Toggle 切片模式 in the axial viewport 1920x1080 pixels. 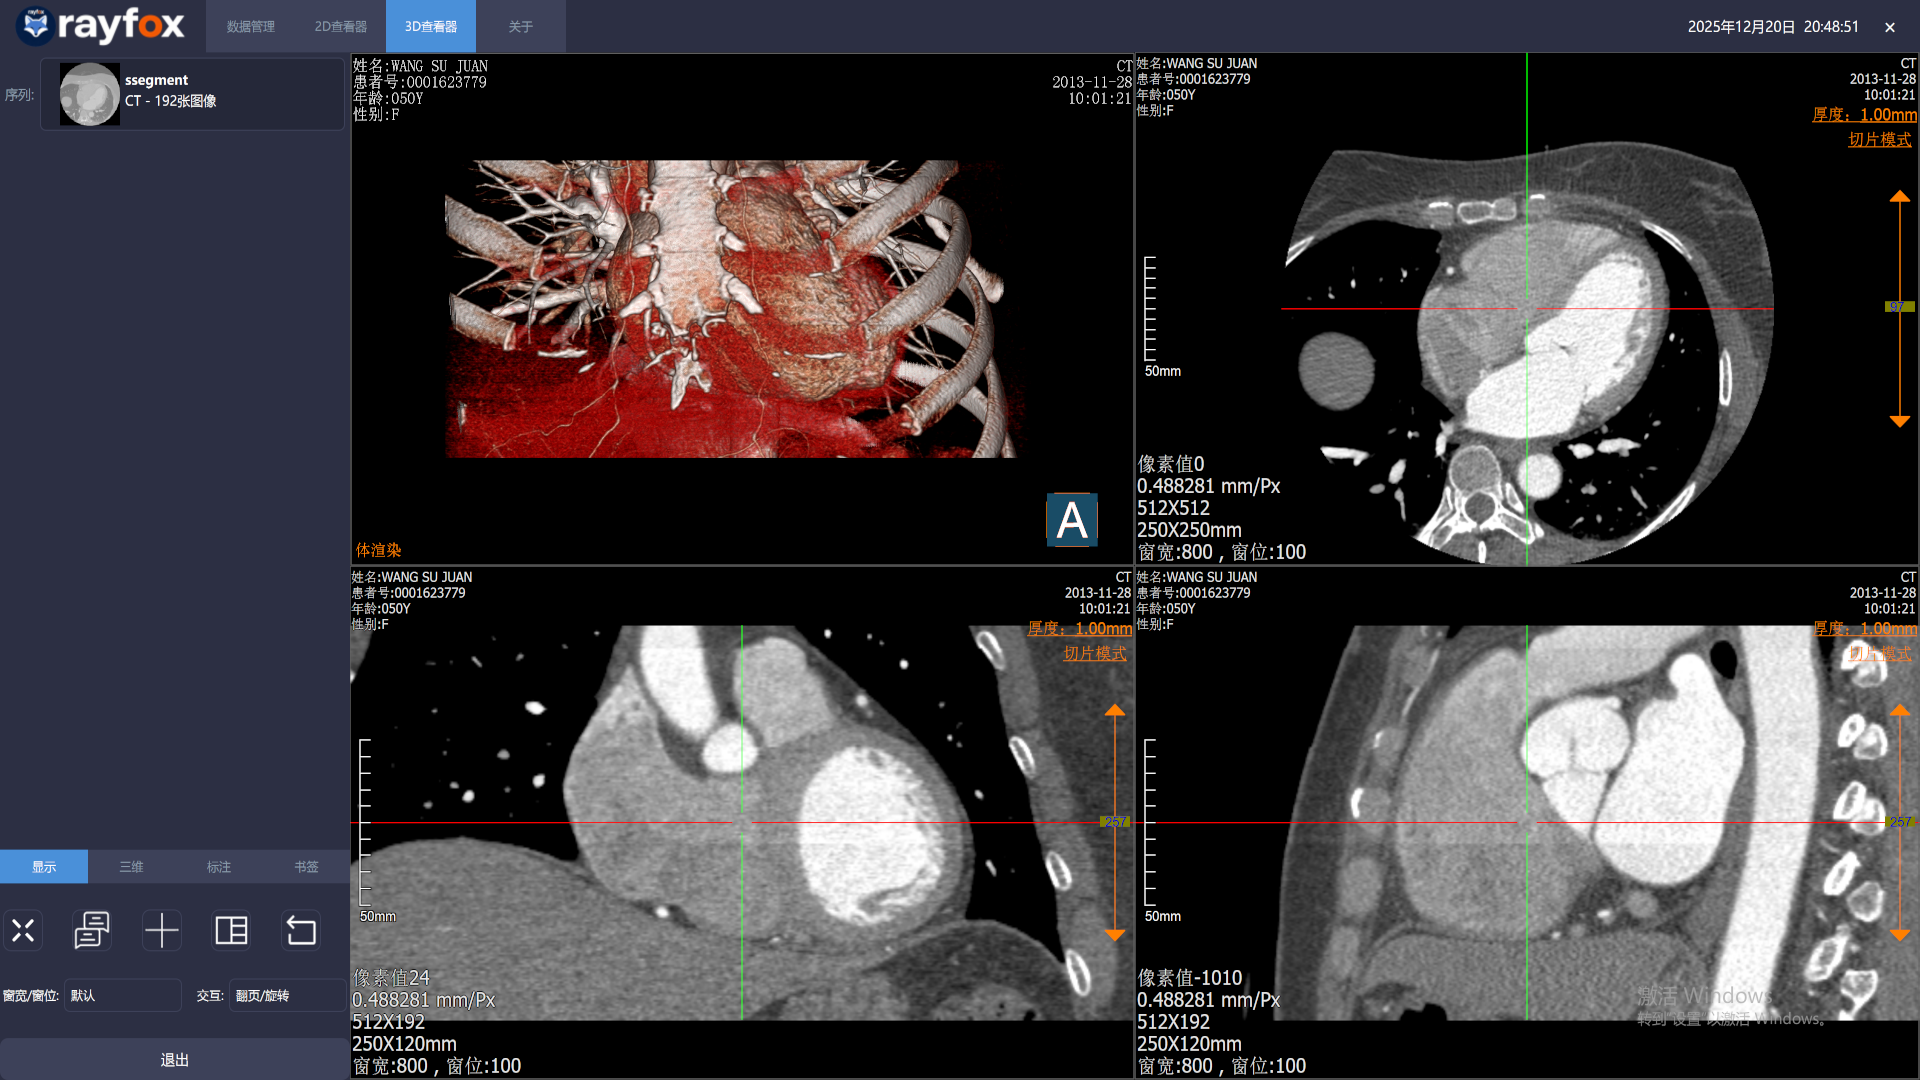pos(1879,139)
